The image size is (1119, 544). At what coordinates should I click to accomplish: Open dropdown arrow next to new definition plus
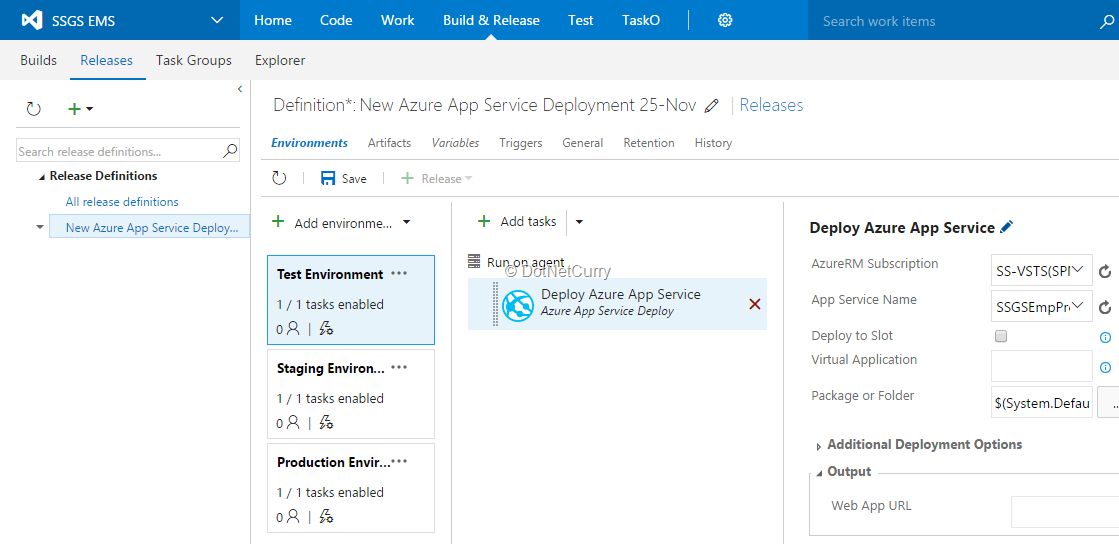point(89,109)
